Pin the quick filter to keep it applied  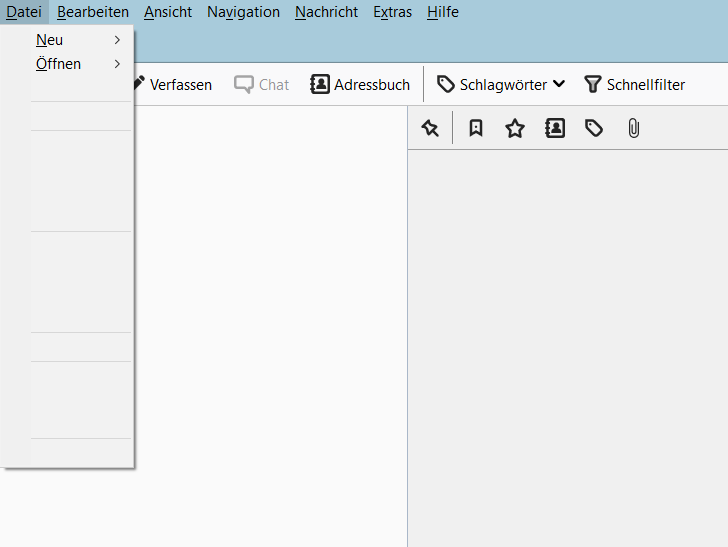430,128
